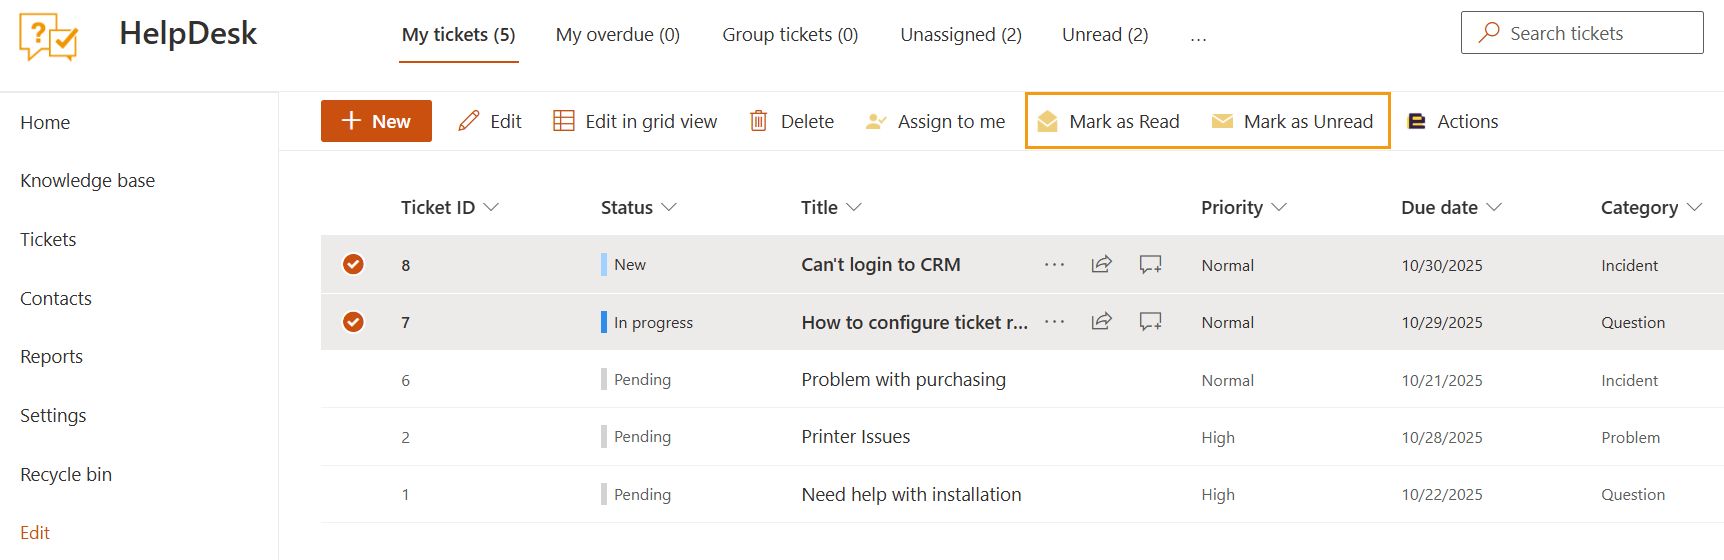This screenshot has width=1724, height=560.
Task: Uncheck the selection circle for ticket 7
Action: coord(353,322)
